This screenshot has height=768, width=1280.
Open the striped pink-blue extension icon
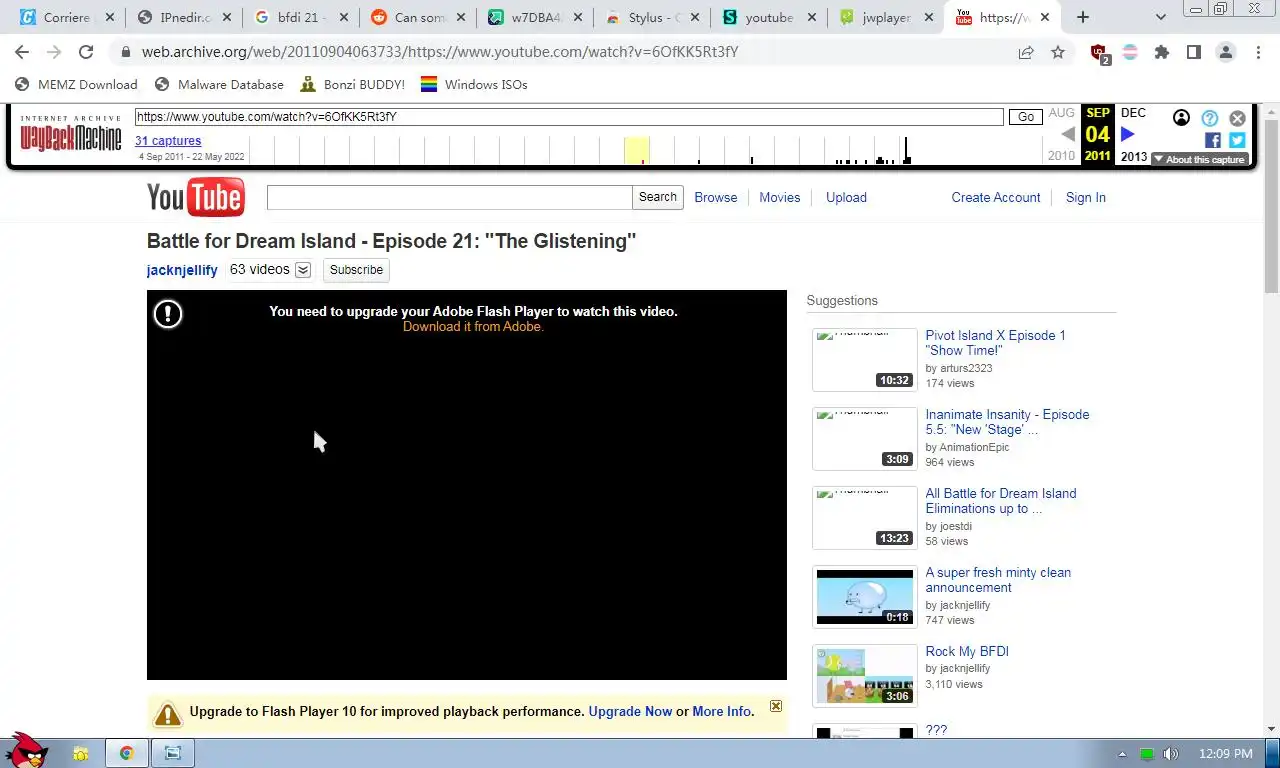(x=1130, y=52)
